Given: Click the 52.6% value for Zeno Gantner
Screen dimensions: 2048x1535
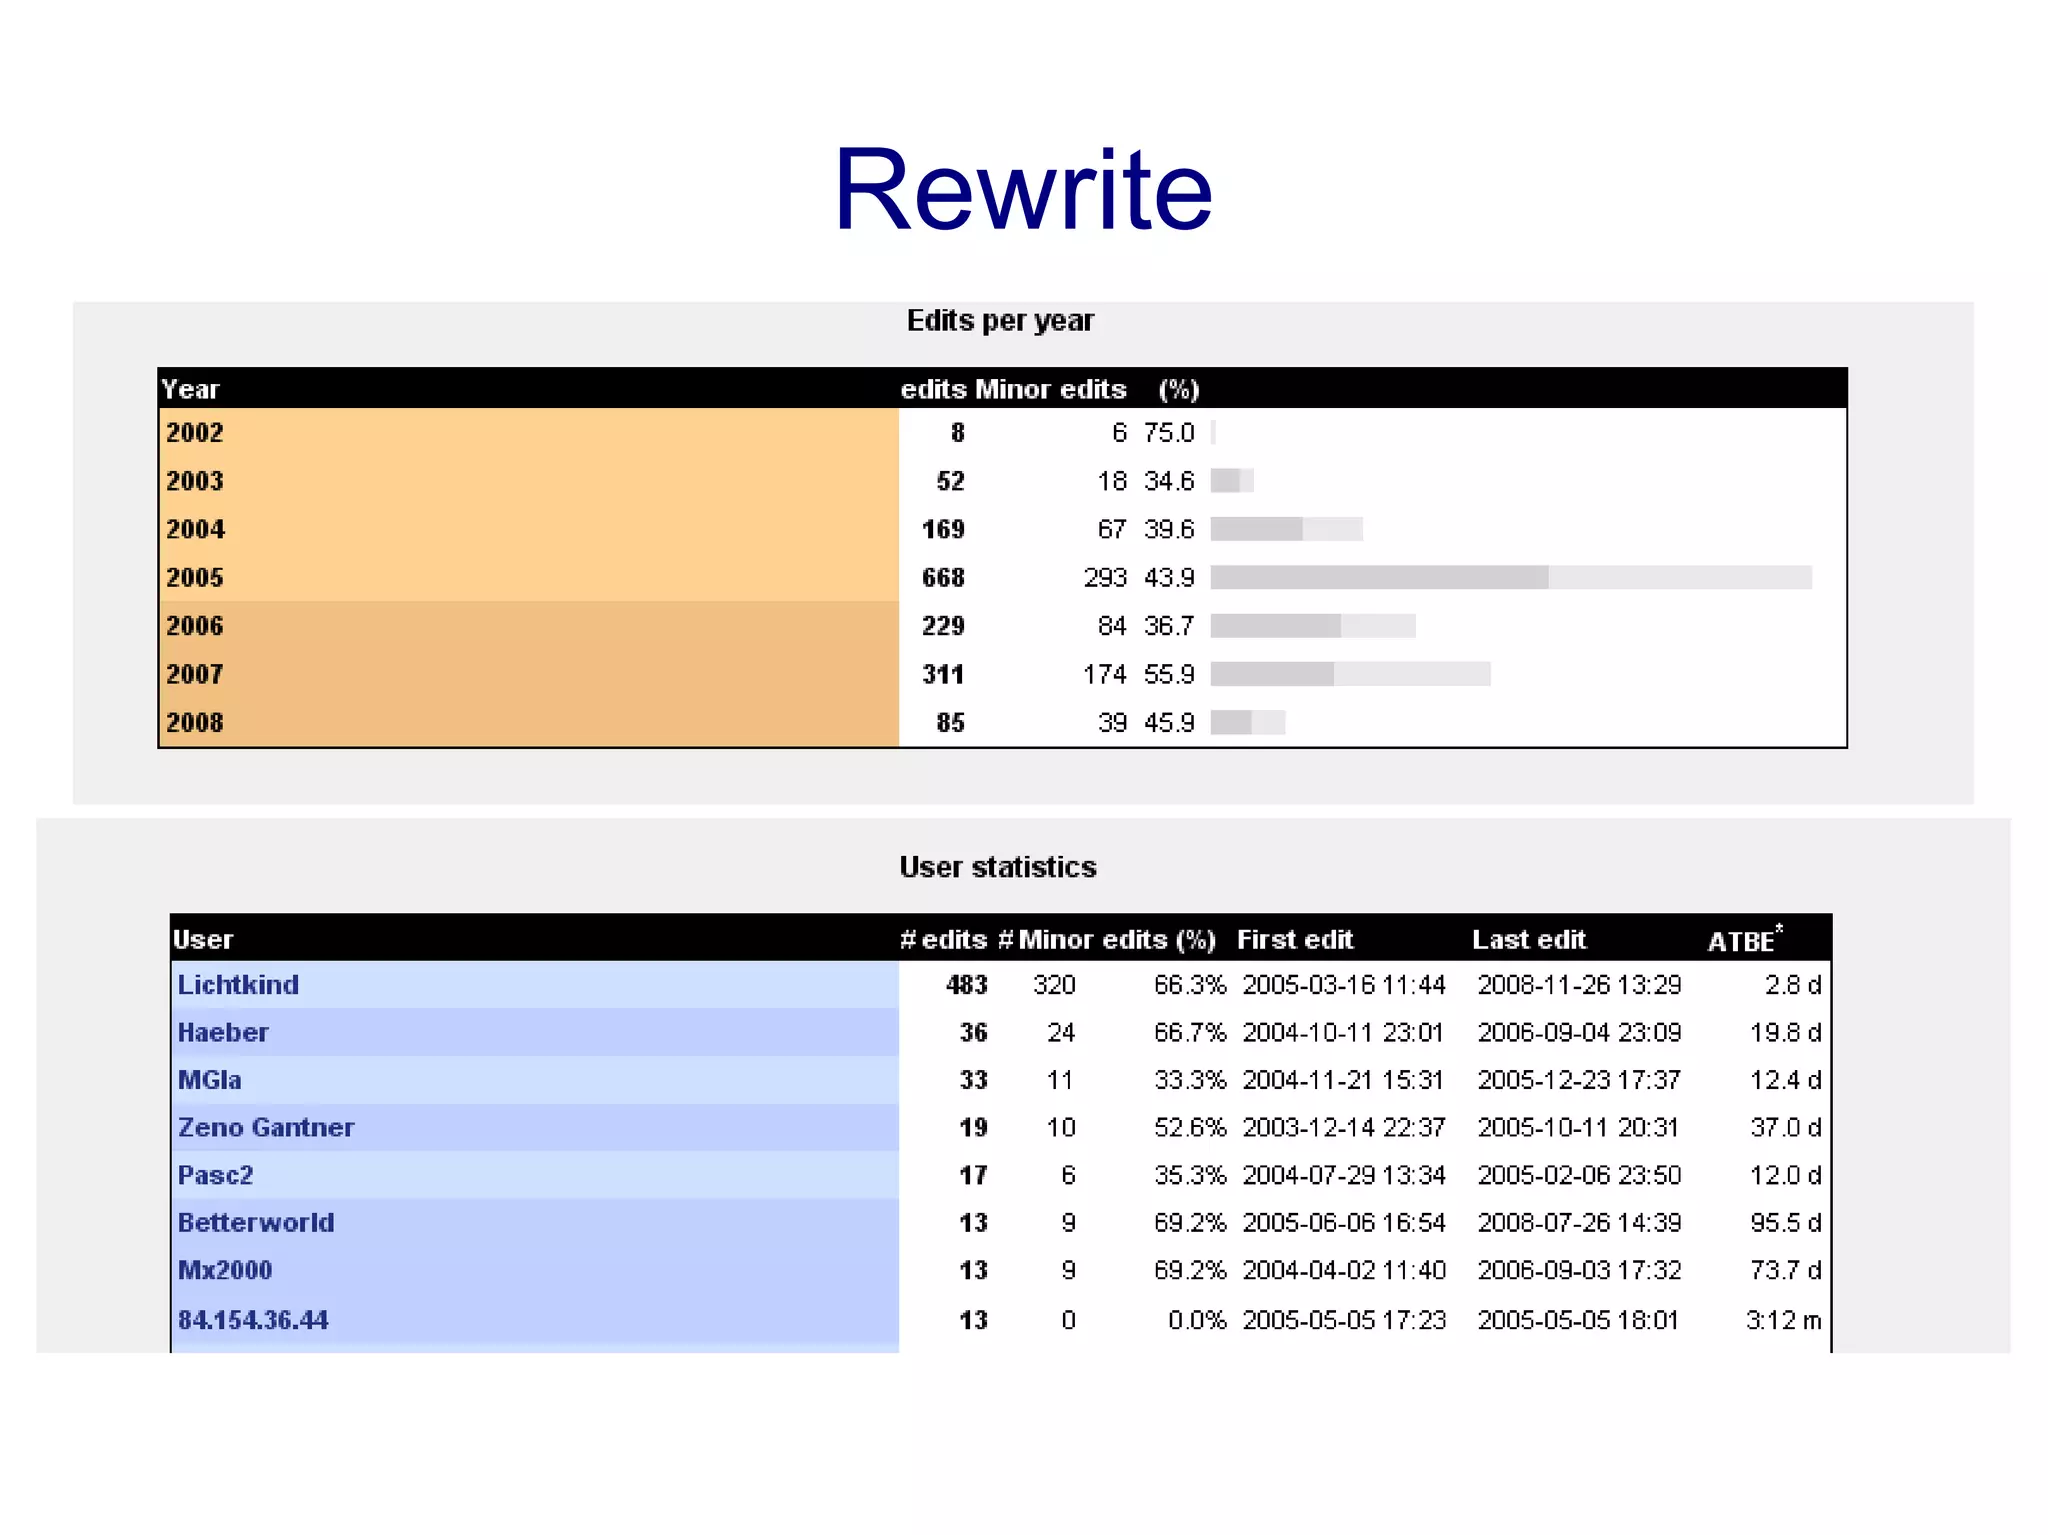Looking at the screenshot, I should pos(1189,1127).
